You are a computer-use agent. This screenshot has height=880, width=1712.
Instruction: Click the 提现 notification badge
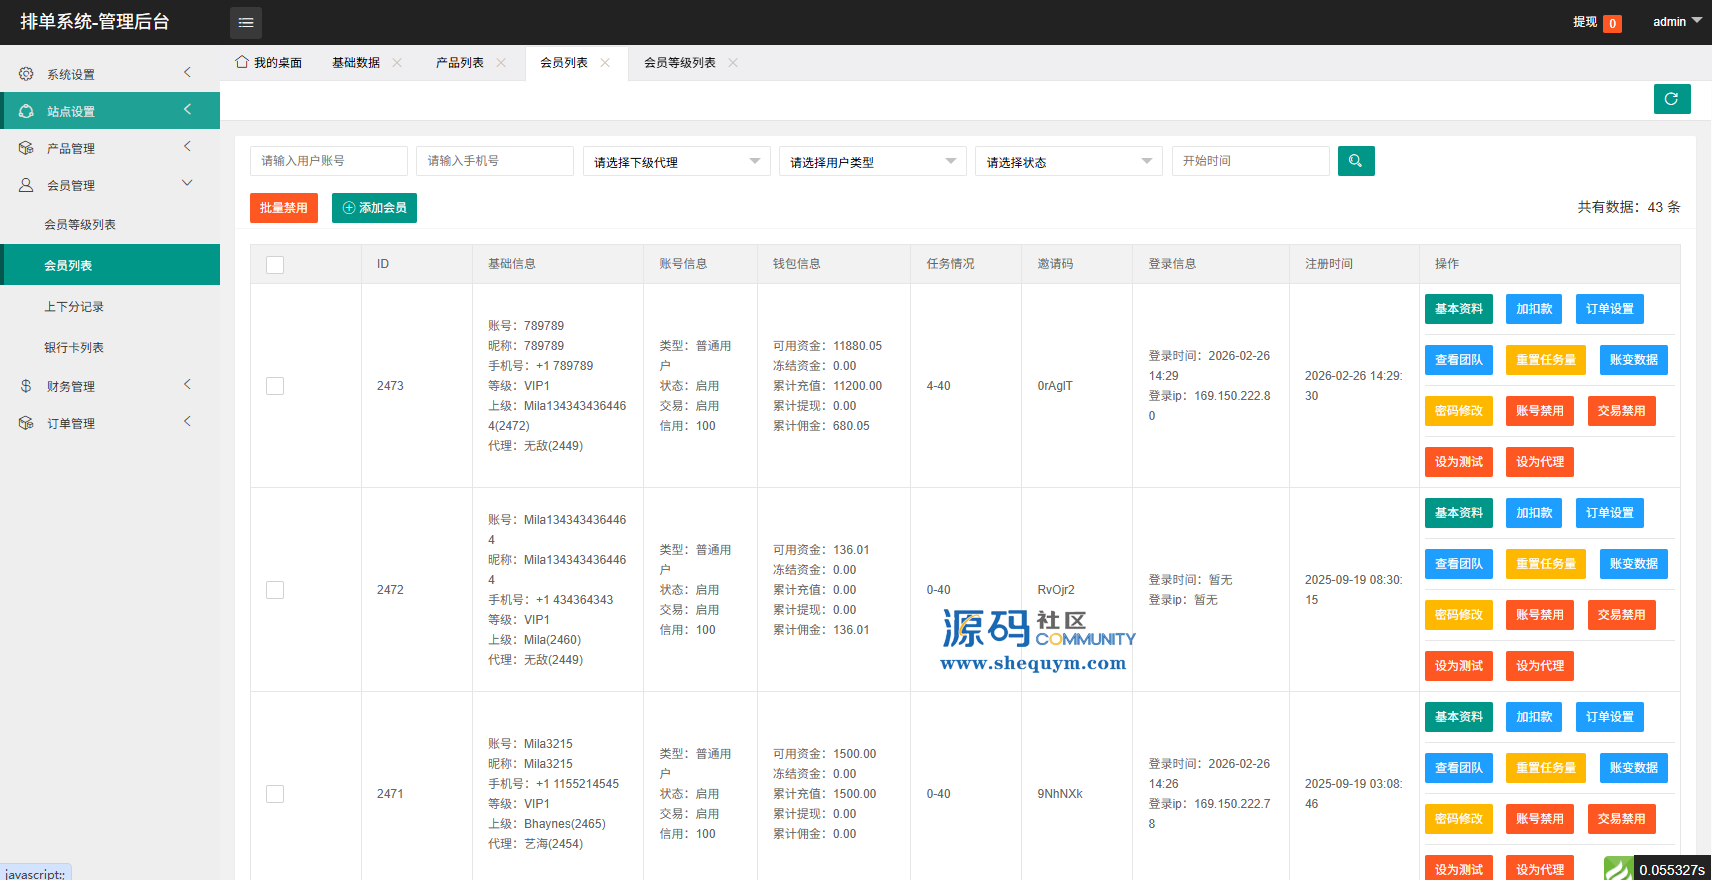pyautogui.click(x=1612, y=23)
